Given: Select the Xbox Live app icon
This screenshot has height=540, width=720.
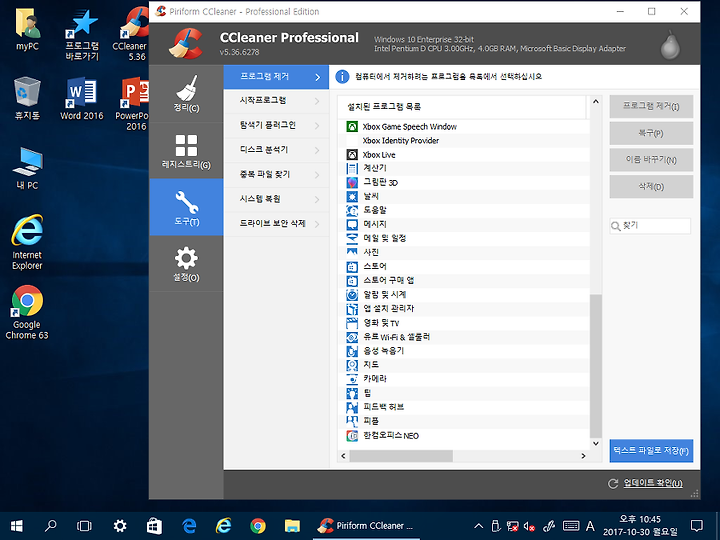Looking at the screenshot, I should click(352, 155).
